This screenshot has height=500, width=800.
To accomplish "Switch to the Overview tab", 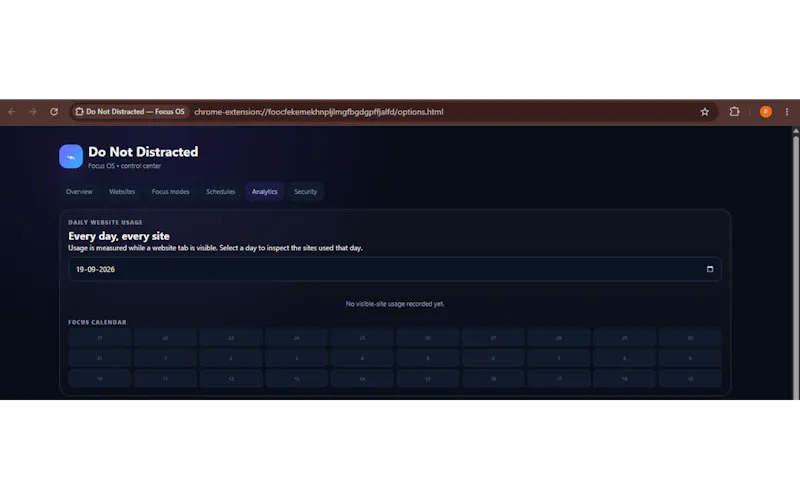I will pyautogui.click(x=79, y=192).
